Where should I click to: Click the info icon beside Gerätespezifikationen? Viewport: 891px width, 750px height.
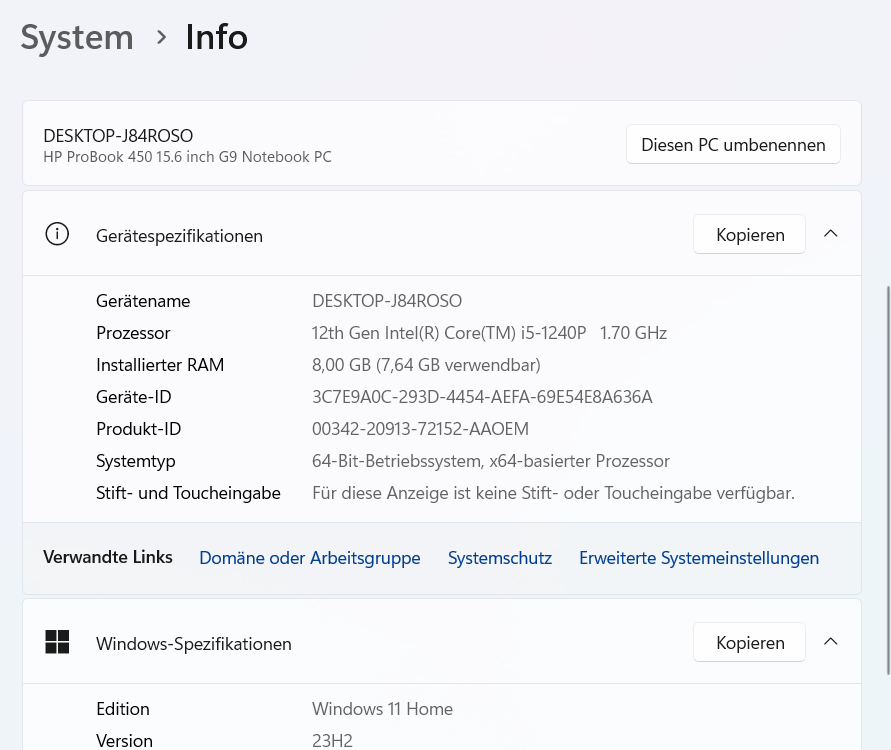57,234
